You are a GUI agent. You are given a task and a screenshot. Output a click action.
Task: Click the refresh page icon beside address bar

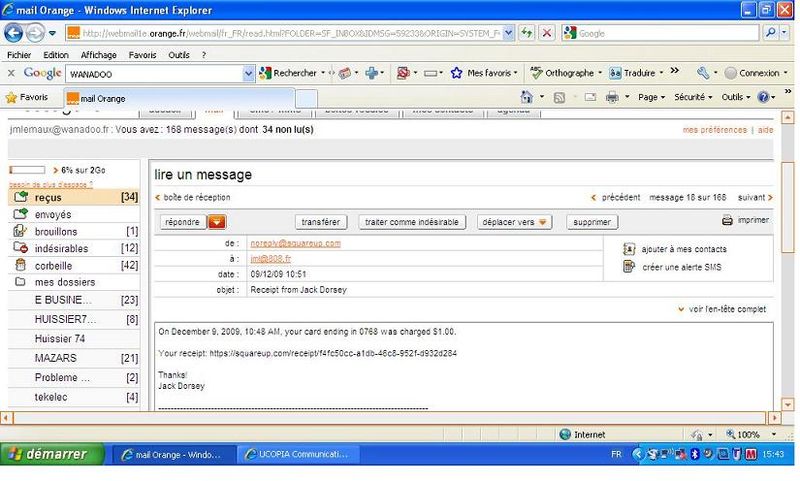[x=527, y=33]
